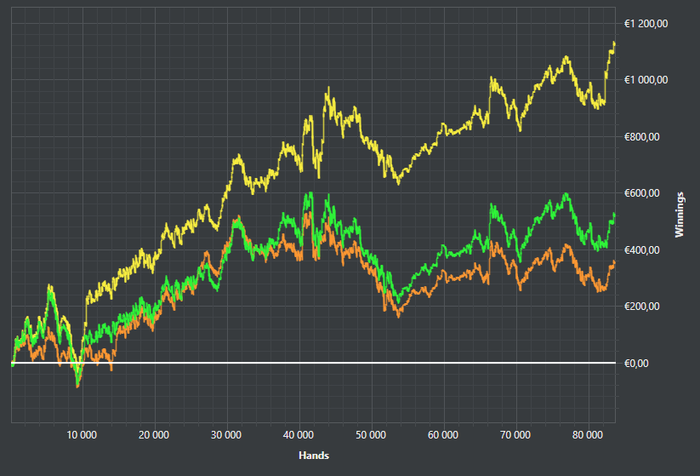Screen dimensions: 700x476
Task: Select the "40 000" hands axis label
Action: coord(299,435)
